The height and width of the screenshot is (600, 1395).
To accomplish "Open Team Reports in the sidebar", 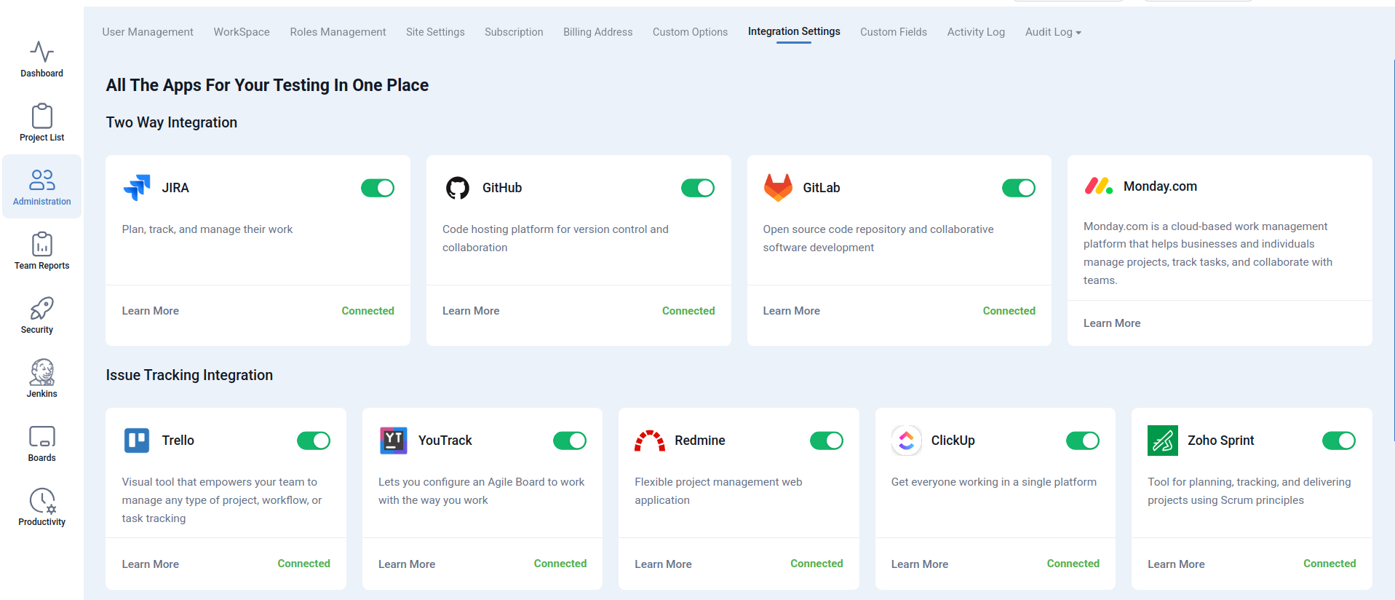I will pos(42,245).
